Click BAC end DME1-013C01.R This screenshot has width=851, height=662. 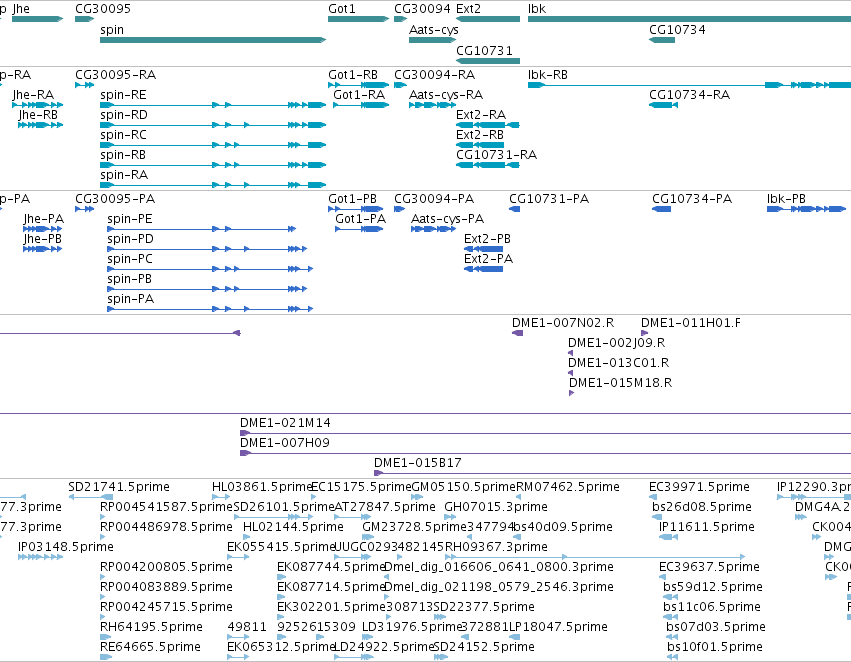618,363
